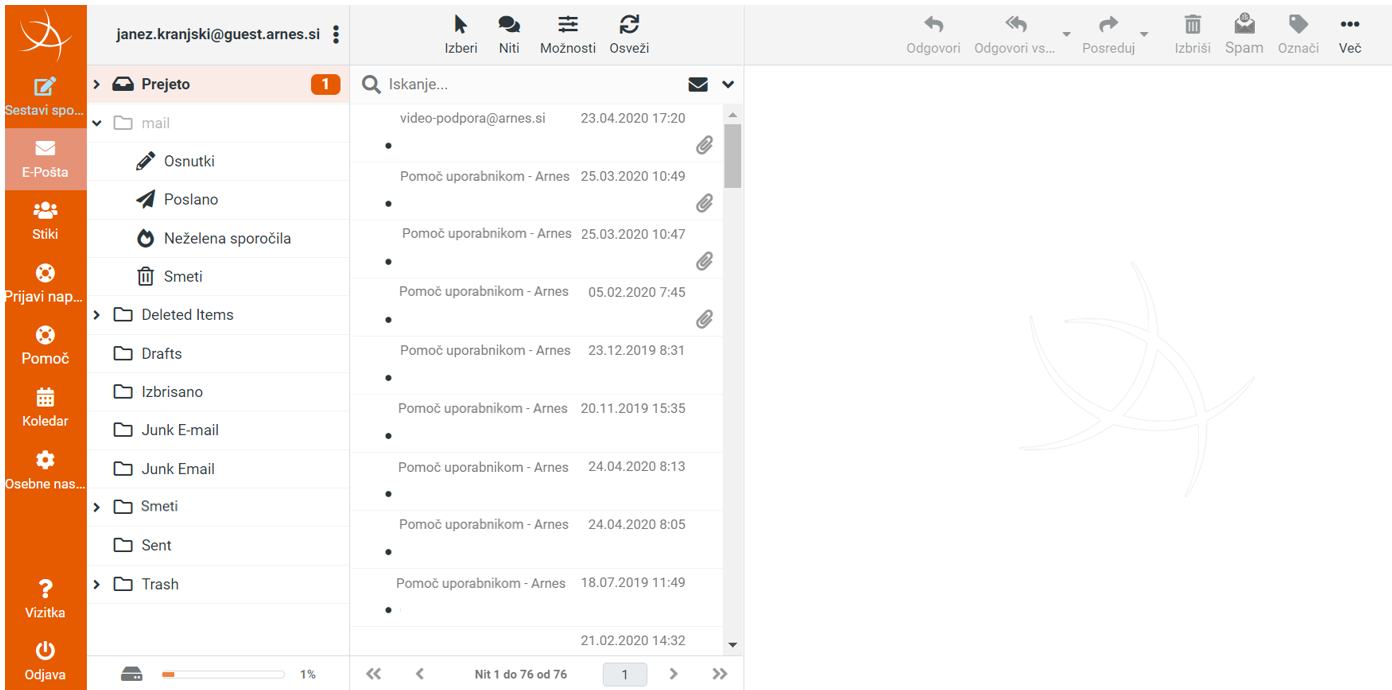Open message dated 25.03.2020 10:49
The height and width of the screenshot is (690, 1392).
tap(536, 191)
